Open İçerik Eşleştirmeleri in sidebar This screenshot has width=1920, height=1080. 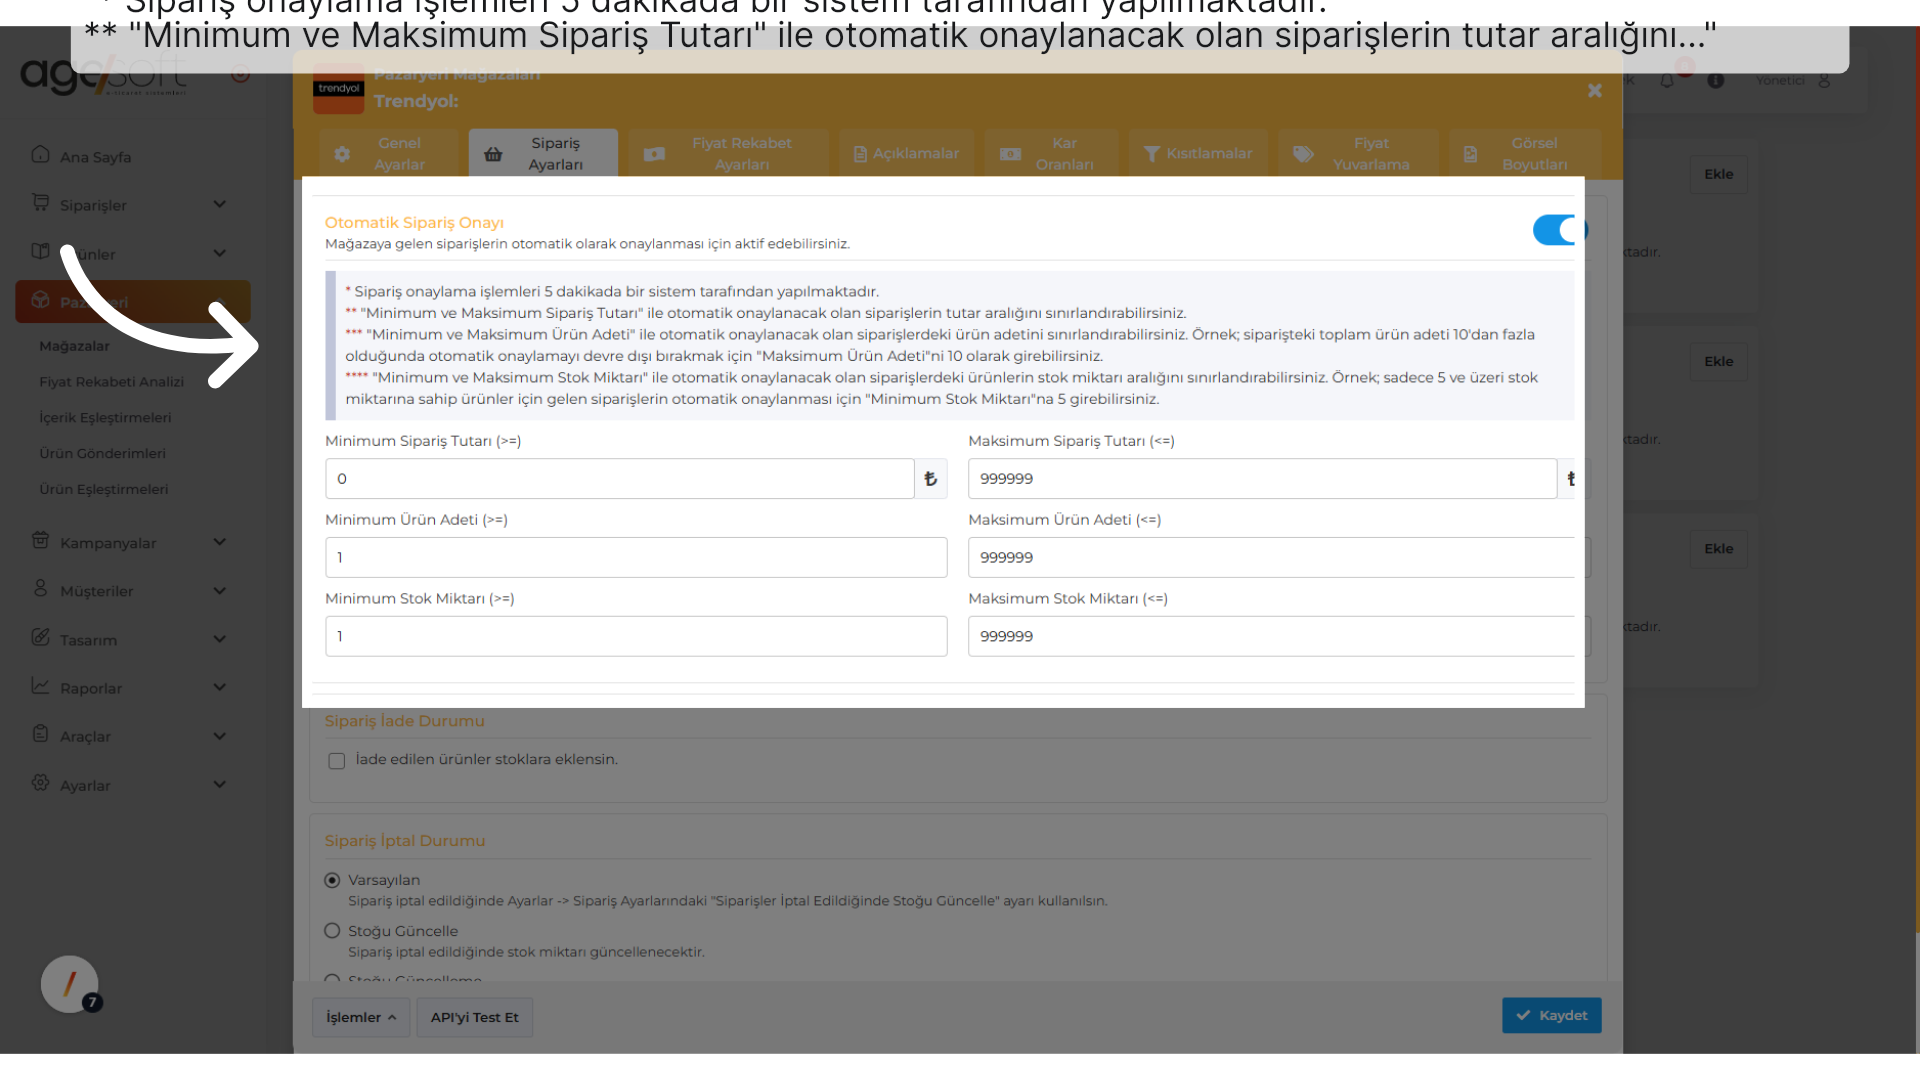click(105, 418)
